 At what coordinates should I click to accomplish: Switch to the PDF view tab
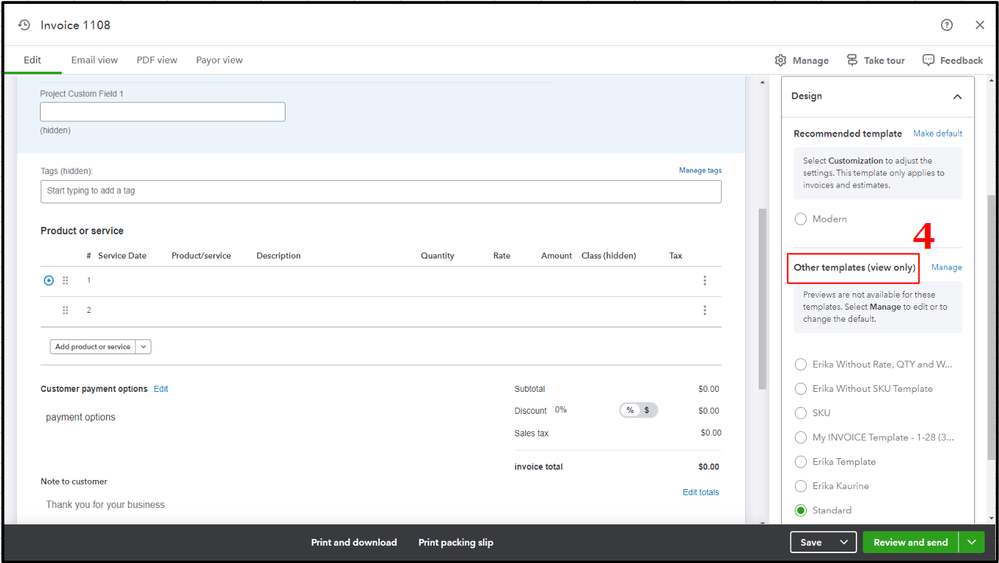coord(157,60)
